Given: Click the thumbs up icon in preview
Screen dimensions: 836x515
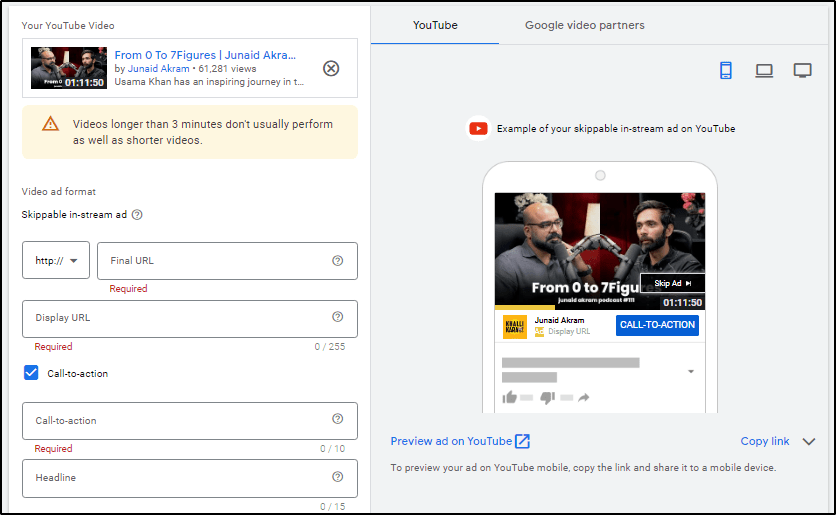Looking at the screenshot, I should coord(510,397).
